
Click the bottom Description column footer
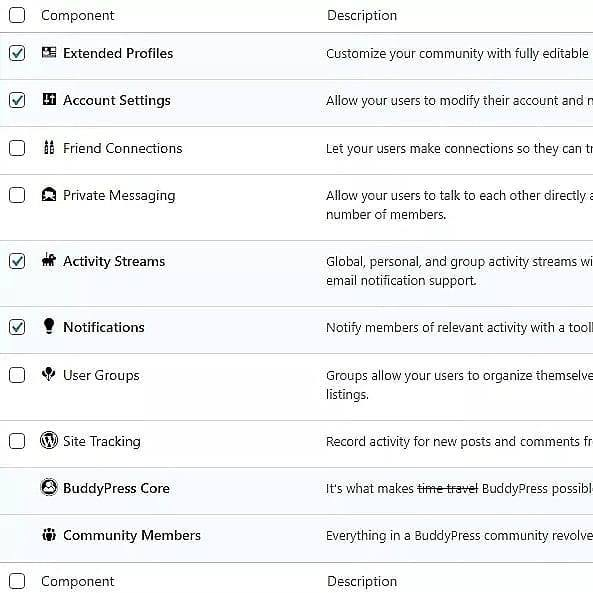point(362,582)
